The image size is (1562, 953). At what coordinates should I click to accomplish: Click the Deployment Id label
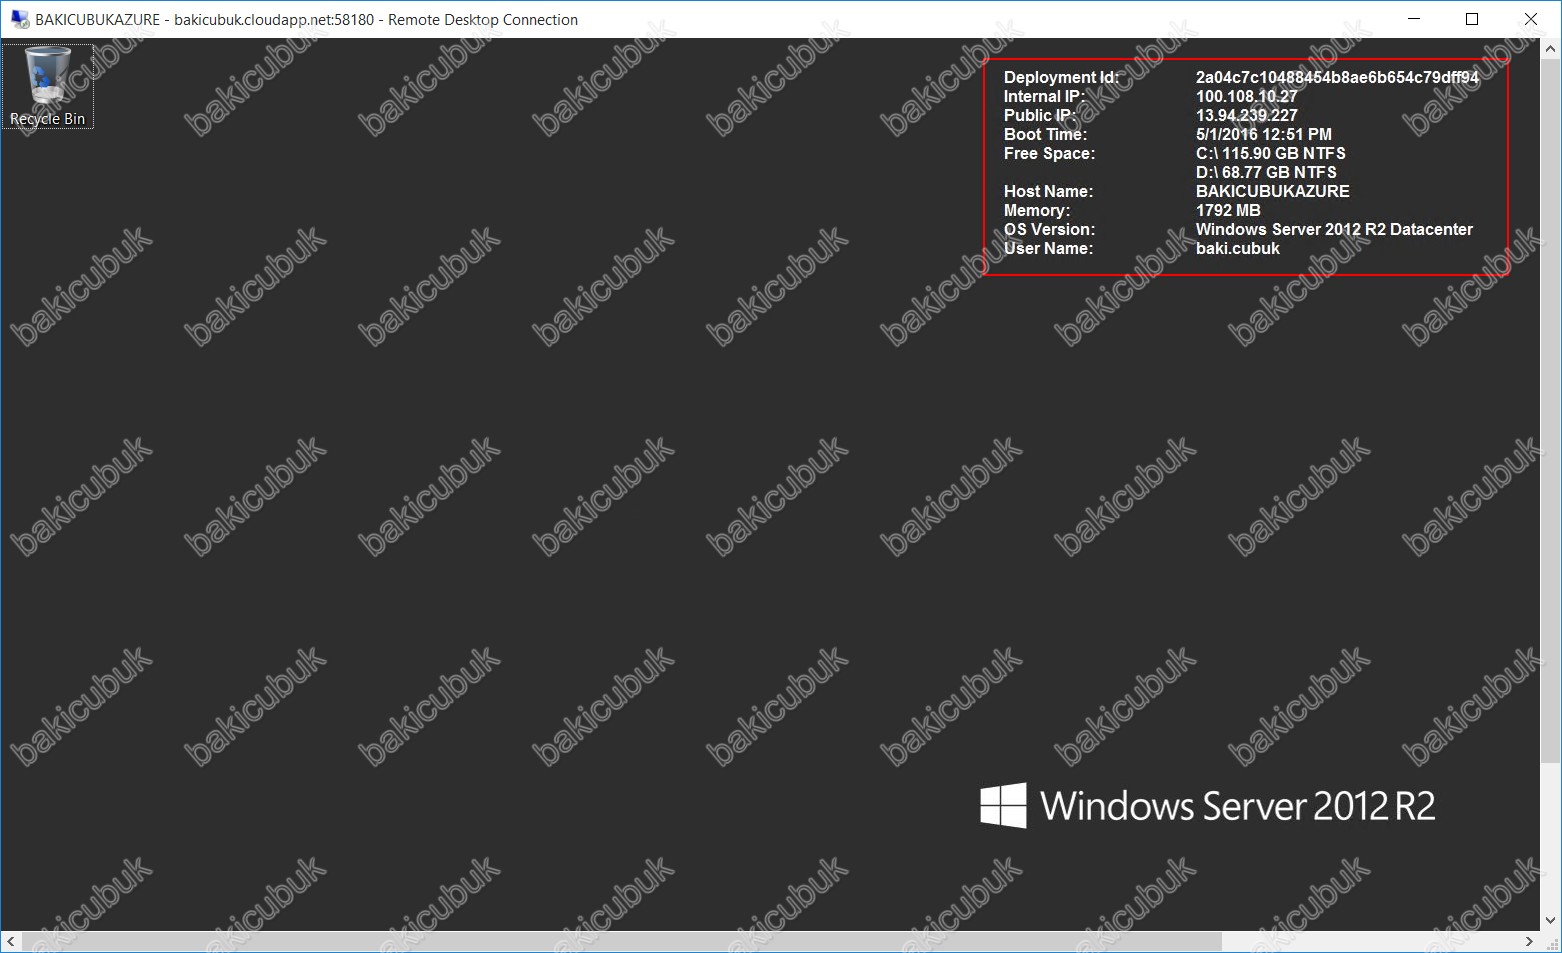pyautogui.click(x=1061, y=77)
